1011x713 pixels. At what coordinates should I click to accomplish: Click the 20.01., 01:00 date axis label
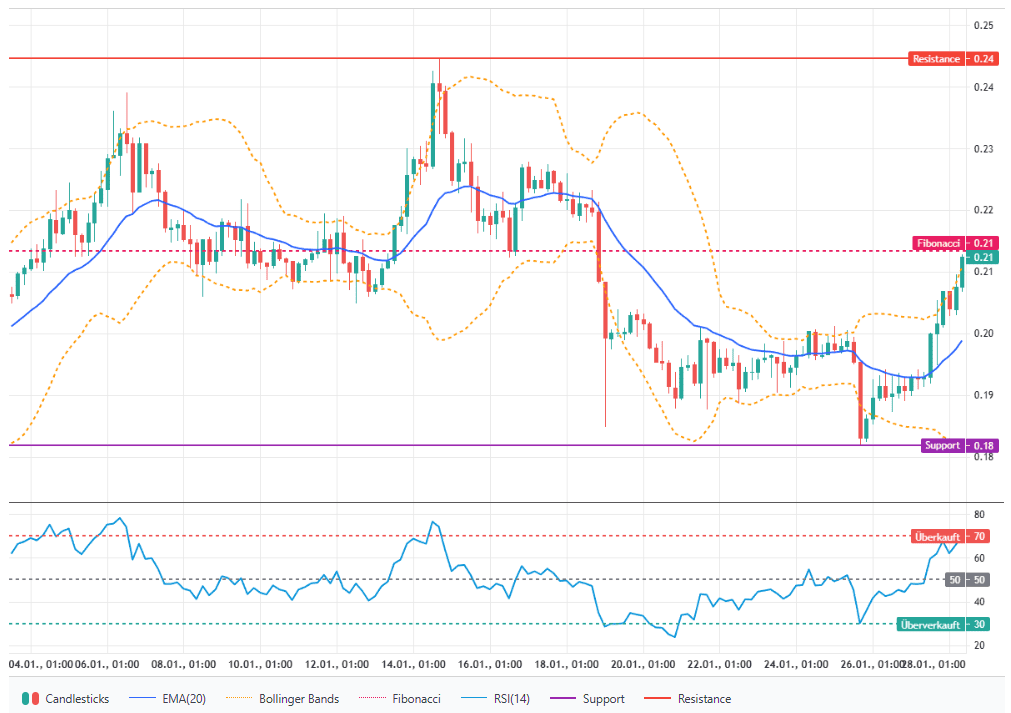(x=643, y=664)
